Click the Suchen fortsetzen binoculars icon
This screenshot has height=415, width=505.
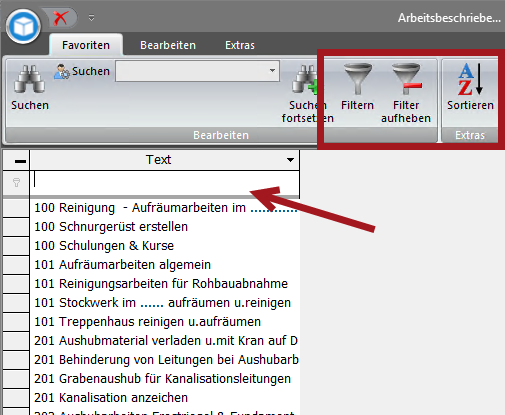305,79
